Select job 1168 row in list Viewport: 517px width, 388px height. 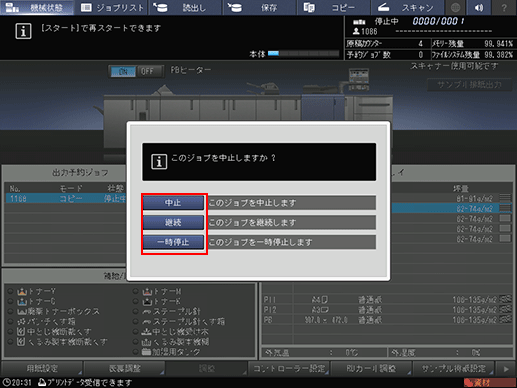click(66, 199)
